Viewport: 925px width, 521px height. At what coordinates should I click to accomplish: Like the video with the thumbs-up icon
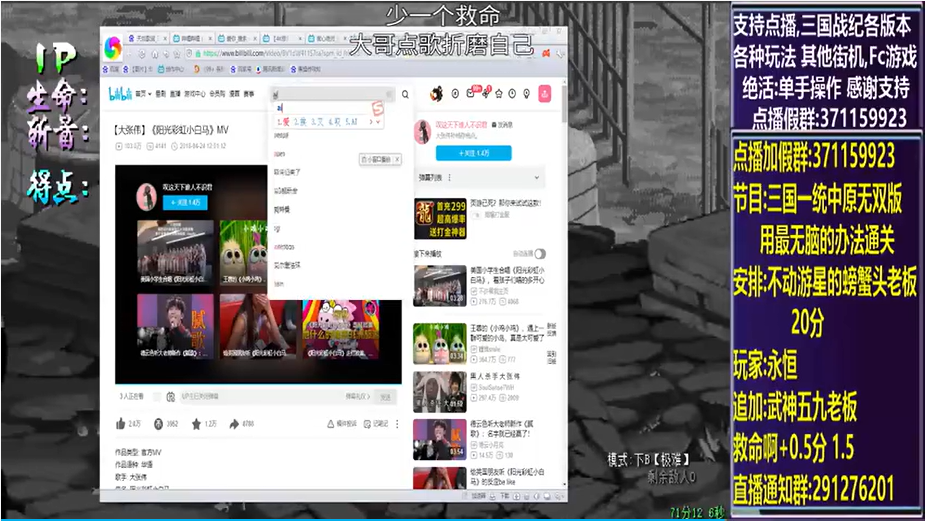coord(121,423)
